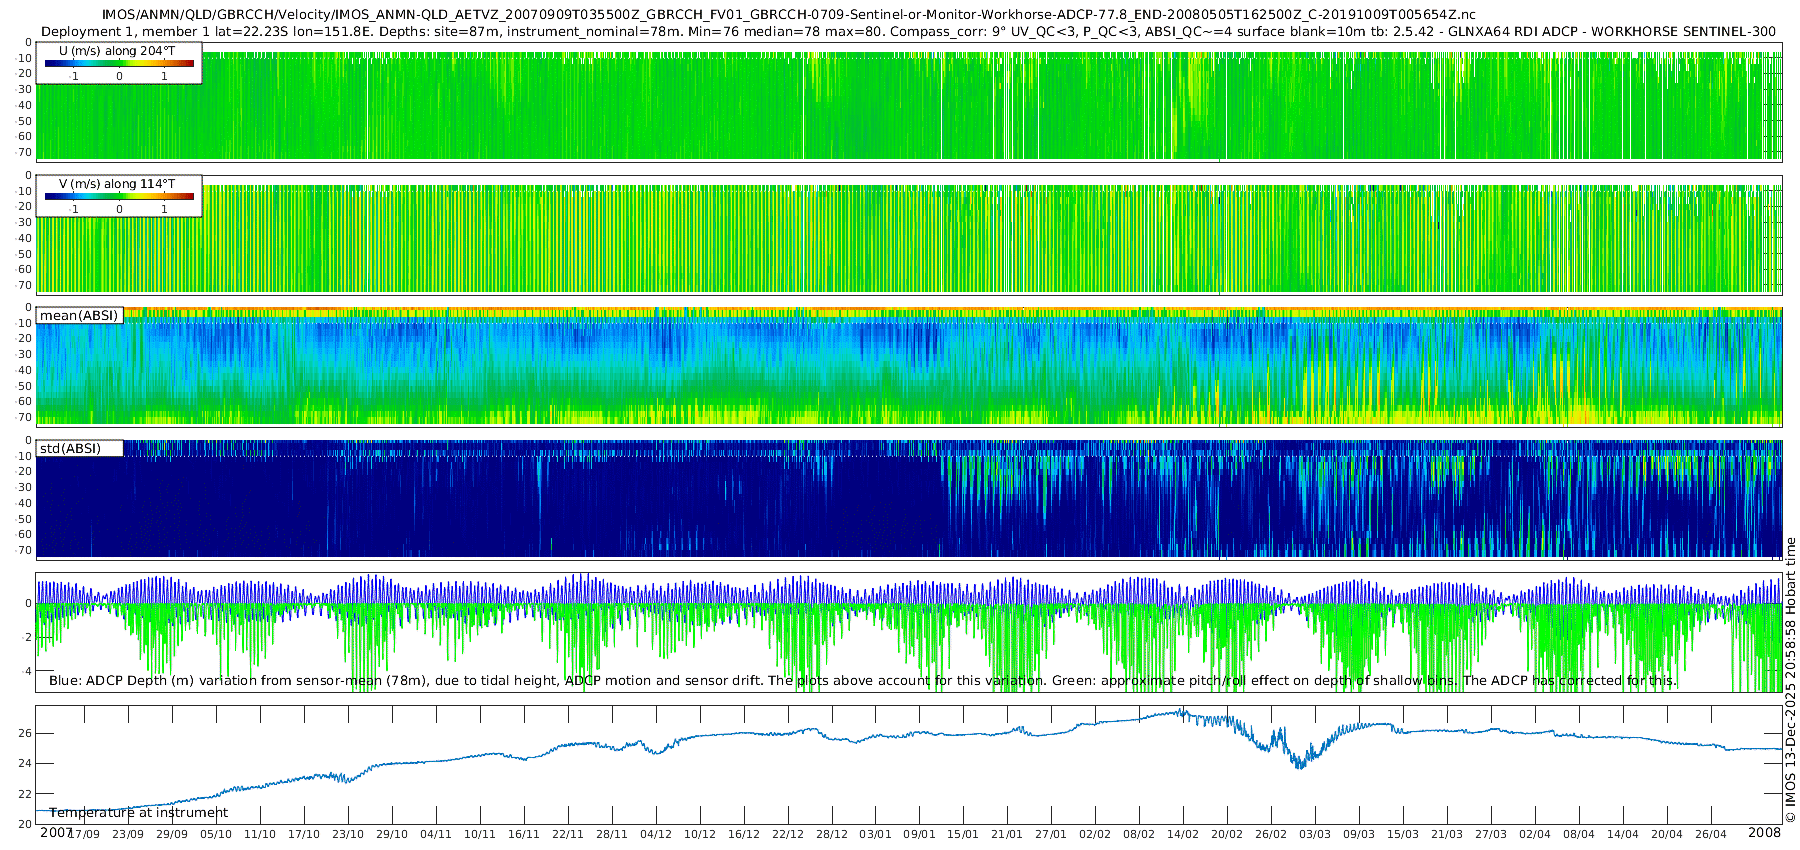Click the Deployment 1 metadata line
Image resolution: width=1800 pixels, height=850 pixels.
pos(908,31)
